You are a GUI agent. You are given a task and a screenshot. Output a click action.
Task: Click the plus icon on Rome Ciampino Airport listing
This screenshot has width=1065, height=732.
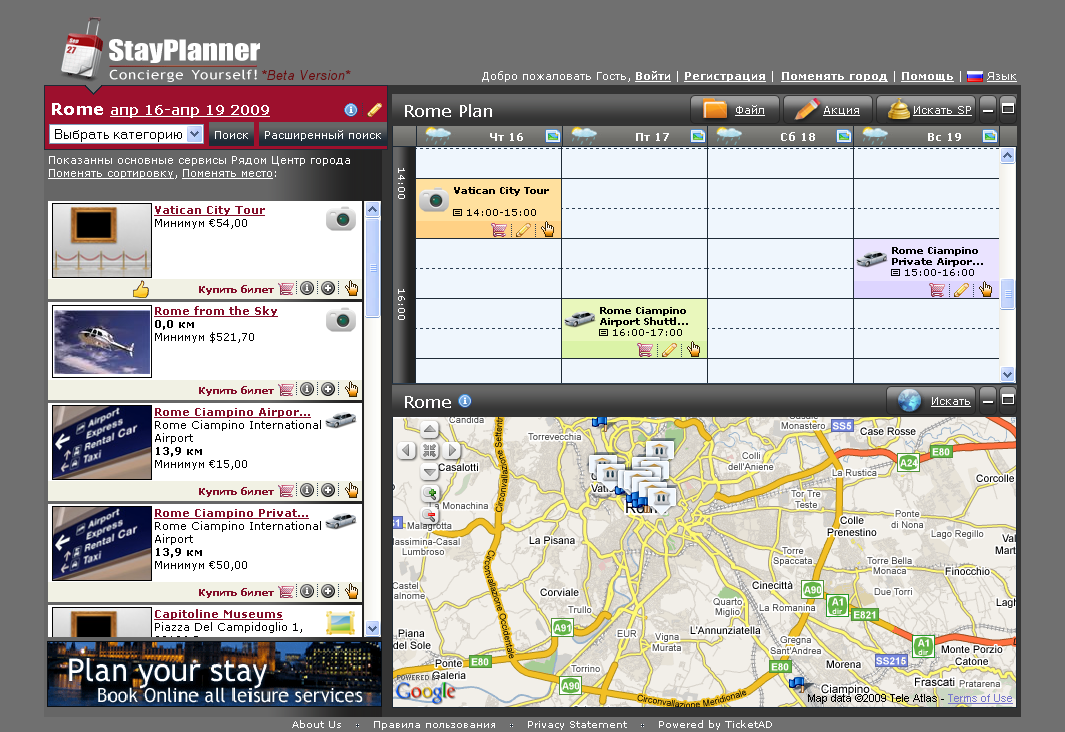click(328, 491)
